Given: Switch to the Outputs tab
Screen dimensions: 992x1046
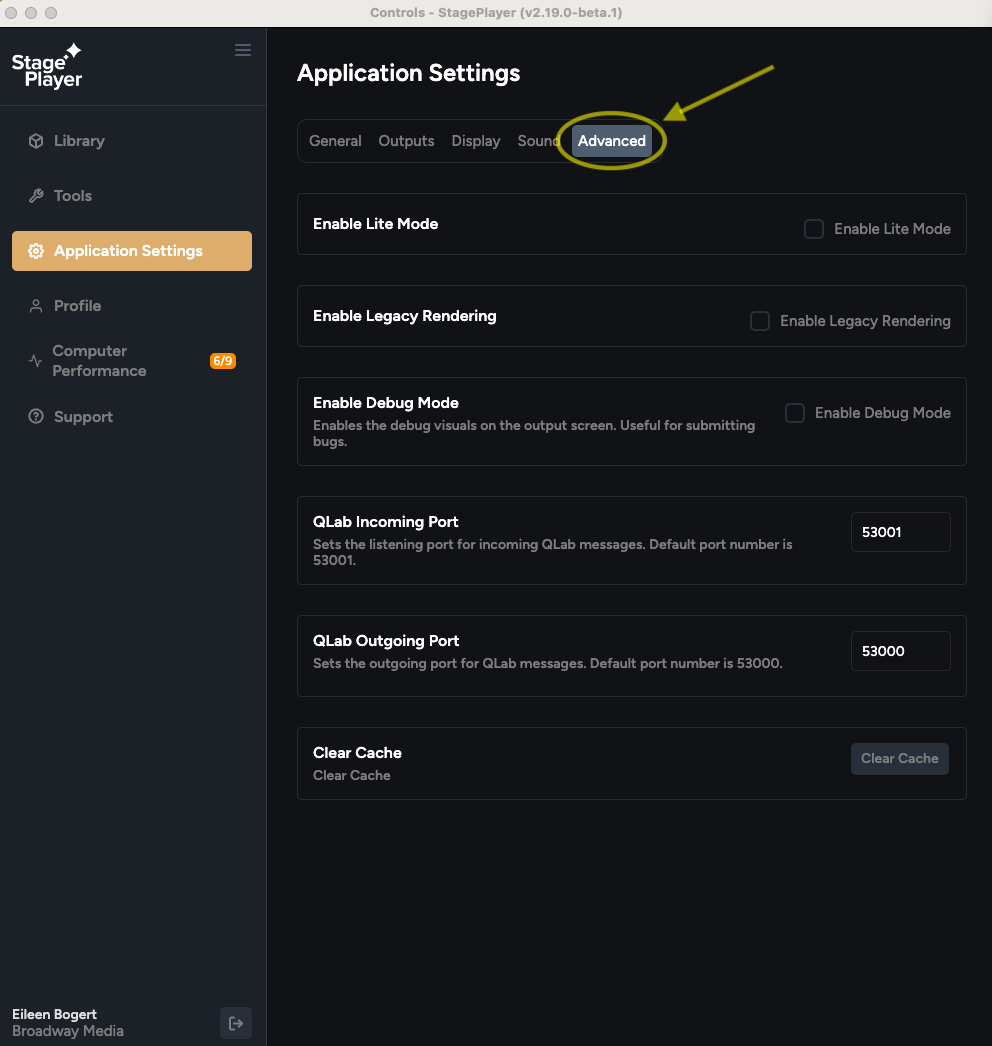Looking at the screenshot, I should coord(406,141).
